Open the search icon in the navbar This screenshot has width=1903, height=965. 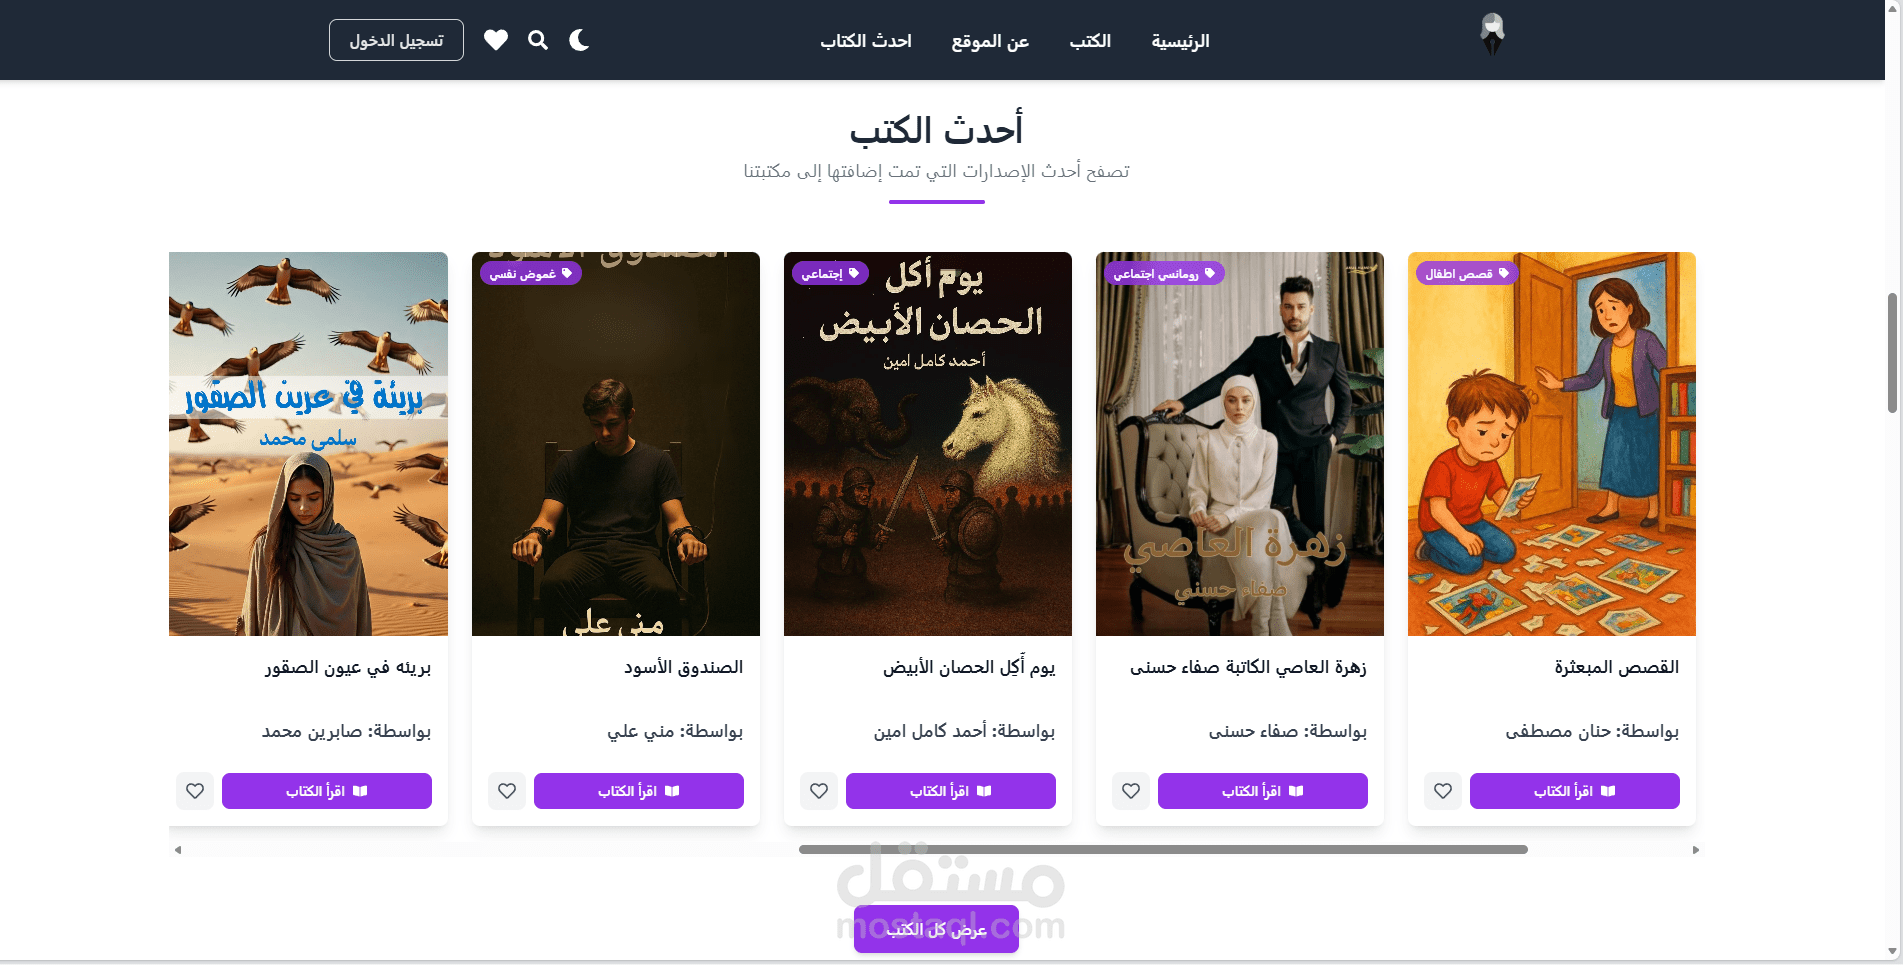tap(538, 40)
